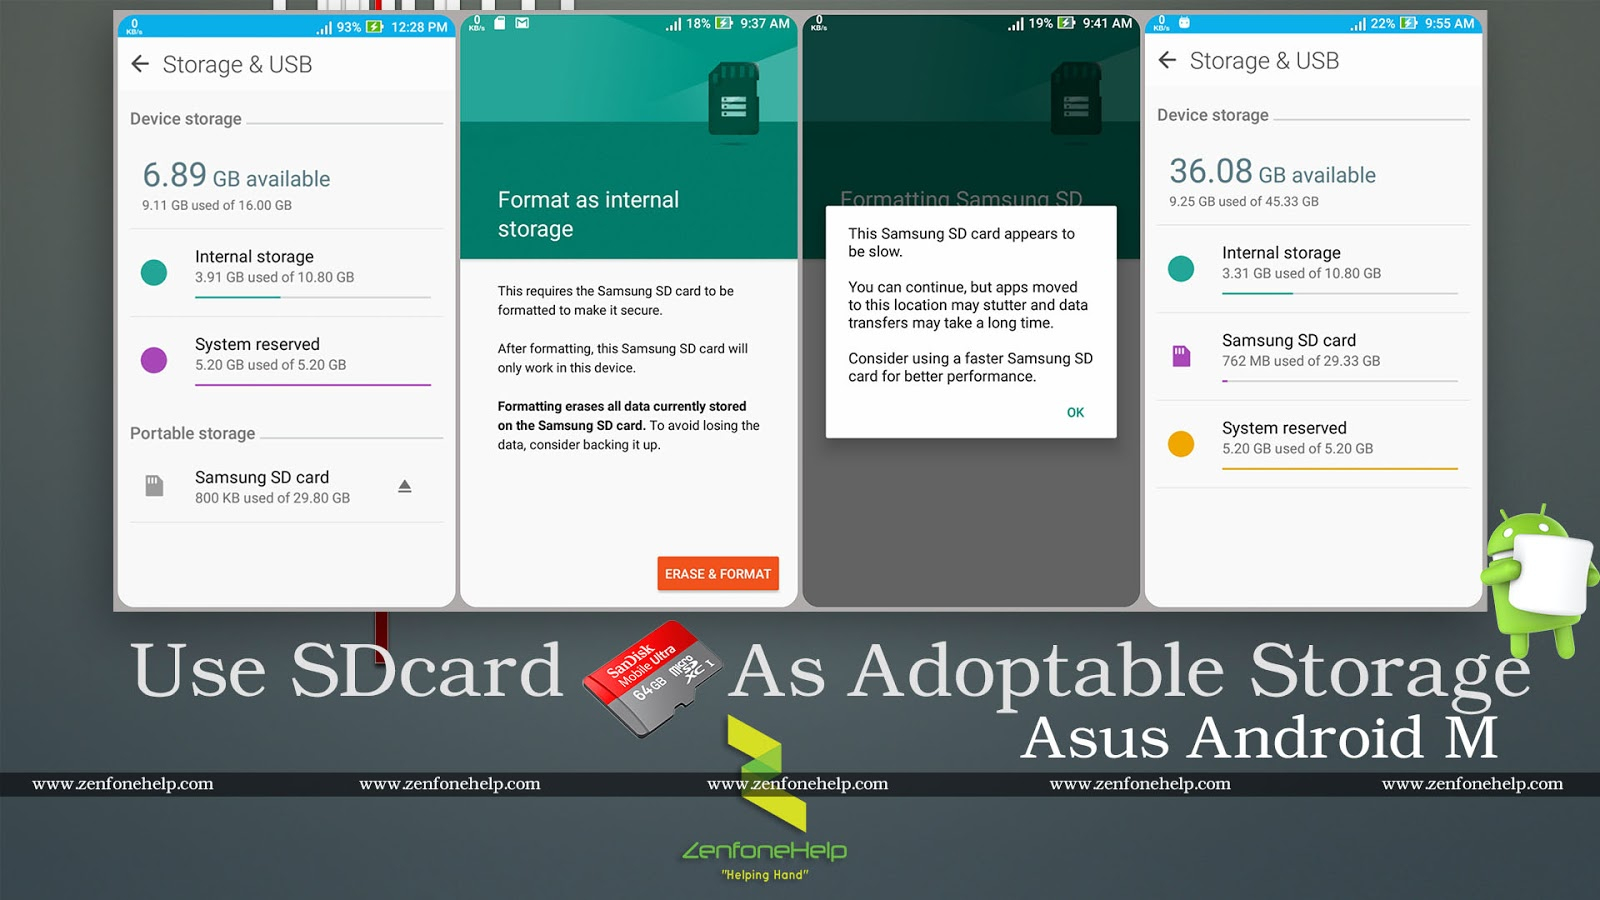
Task: Tap "36.08 GB available" text
Action: click(1272, 172)
